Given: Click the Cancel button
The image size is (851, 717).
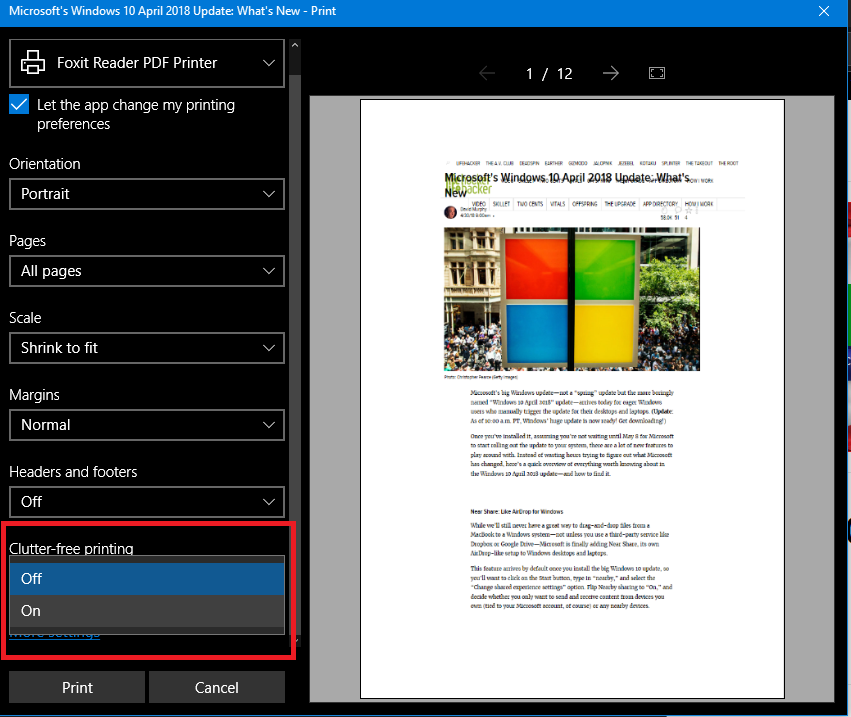Looking at the screenshot, I should click(216, 688).
